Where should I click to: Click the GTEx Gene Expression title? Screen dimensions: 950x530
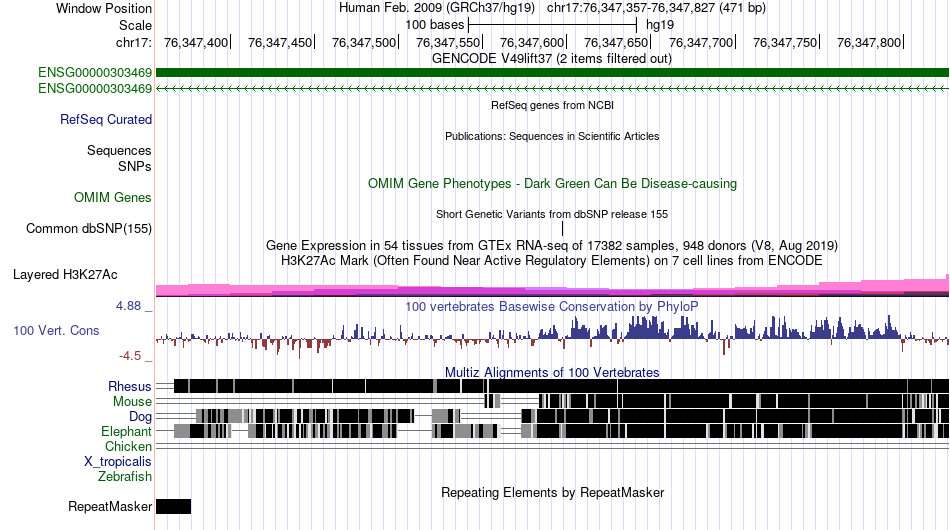point(552,246)
